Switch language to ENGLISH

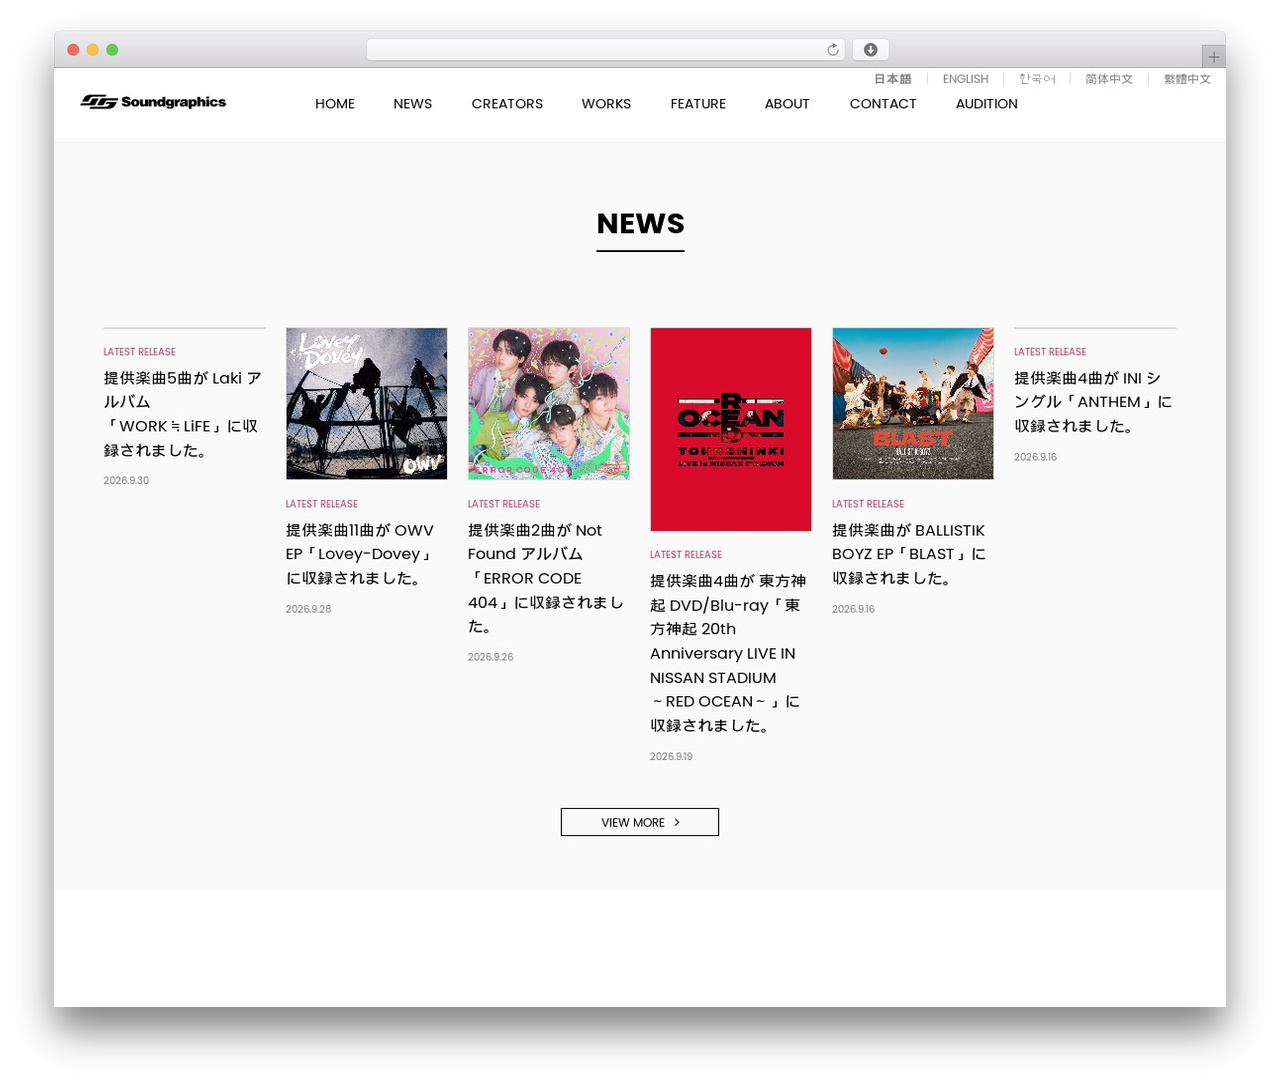point(965,79)
